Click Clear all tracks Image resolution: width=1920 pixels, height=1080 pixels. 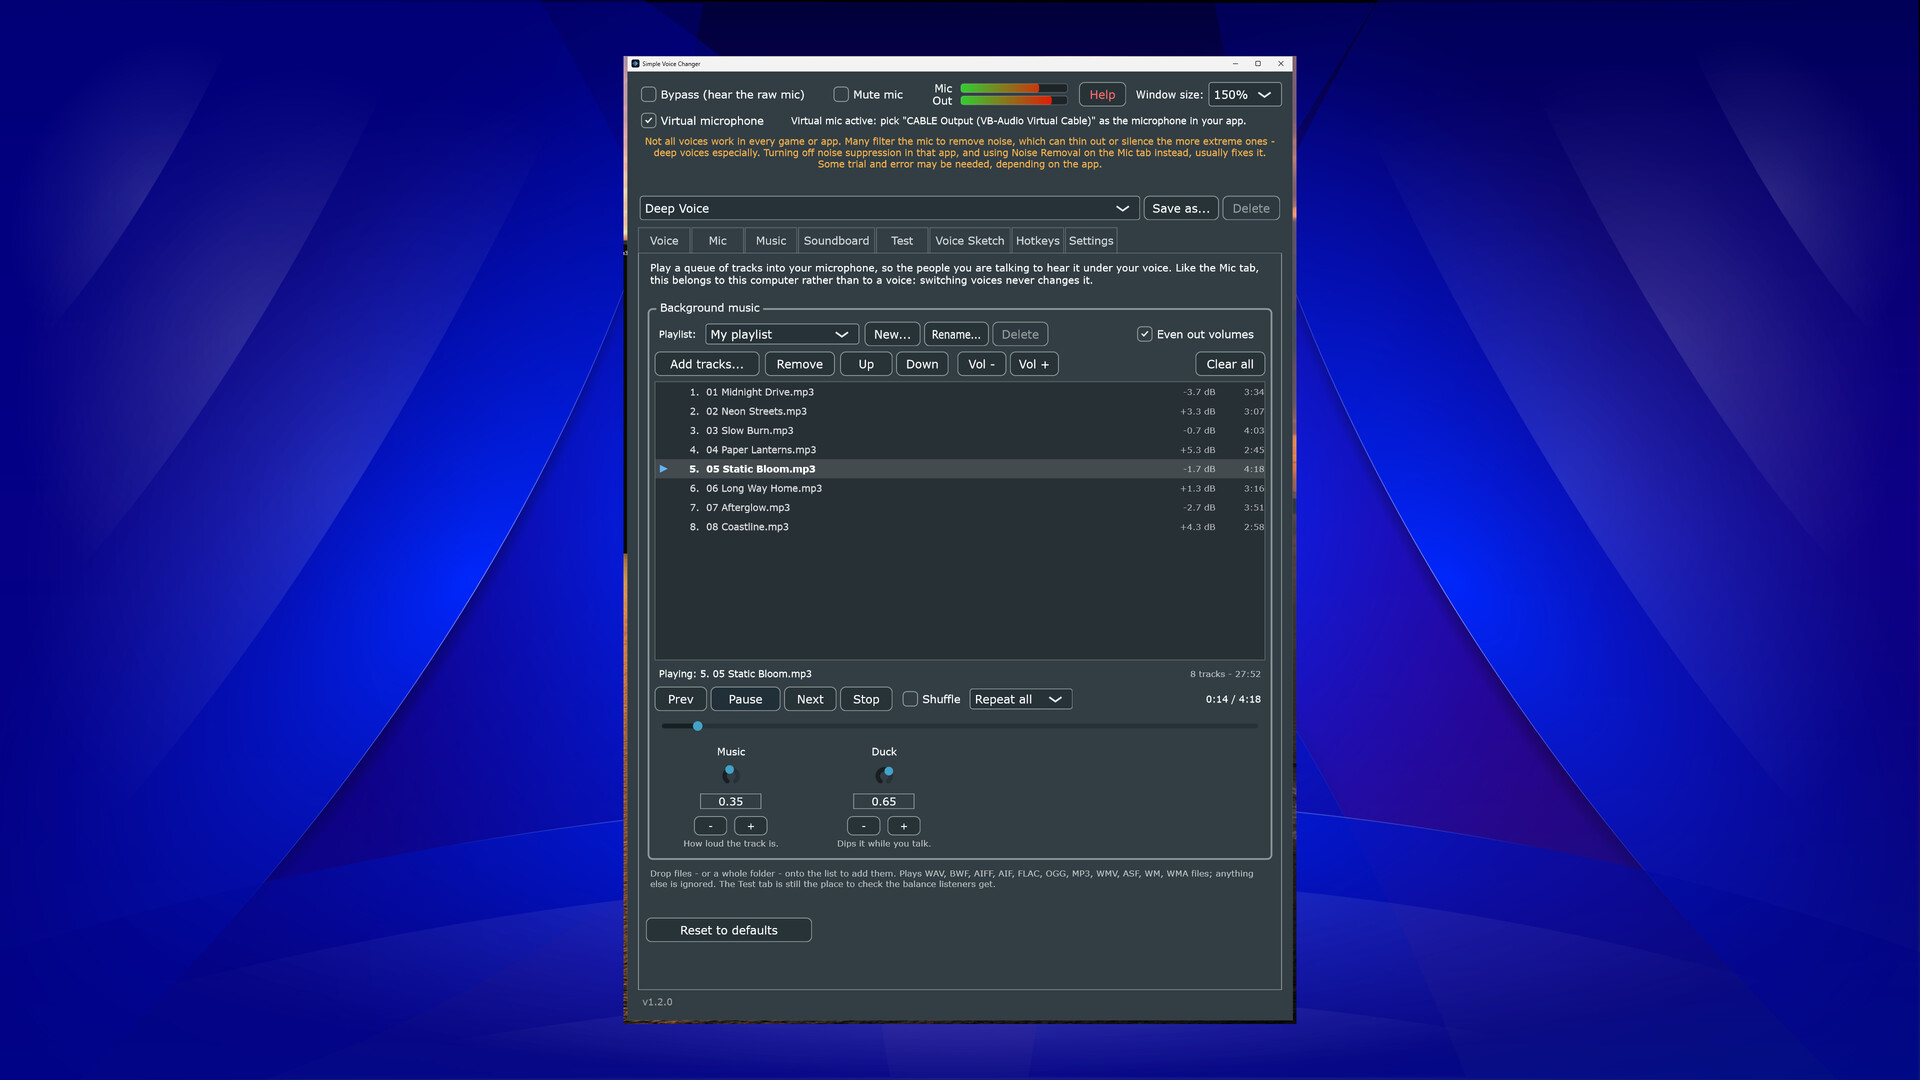point(1230,364)
